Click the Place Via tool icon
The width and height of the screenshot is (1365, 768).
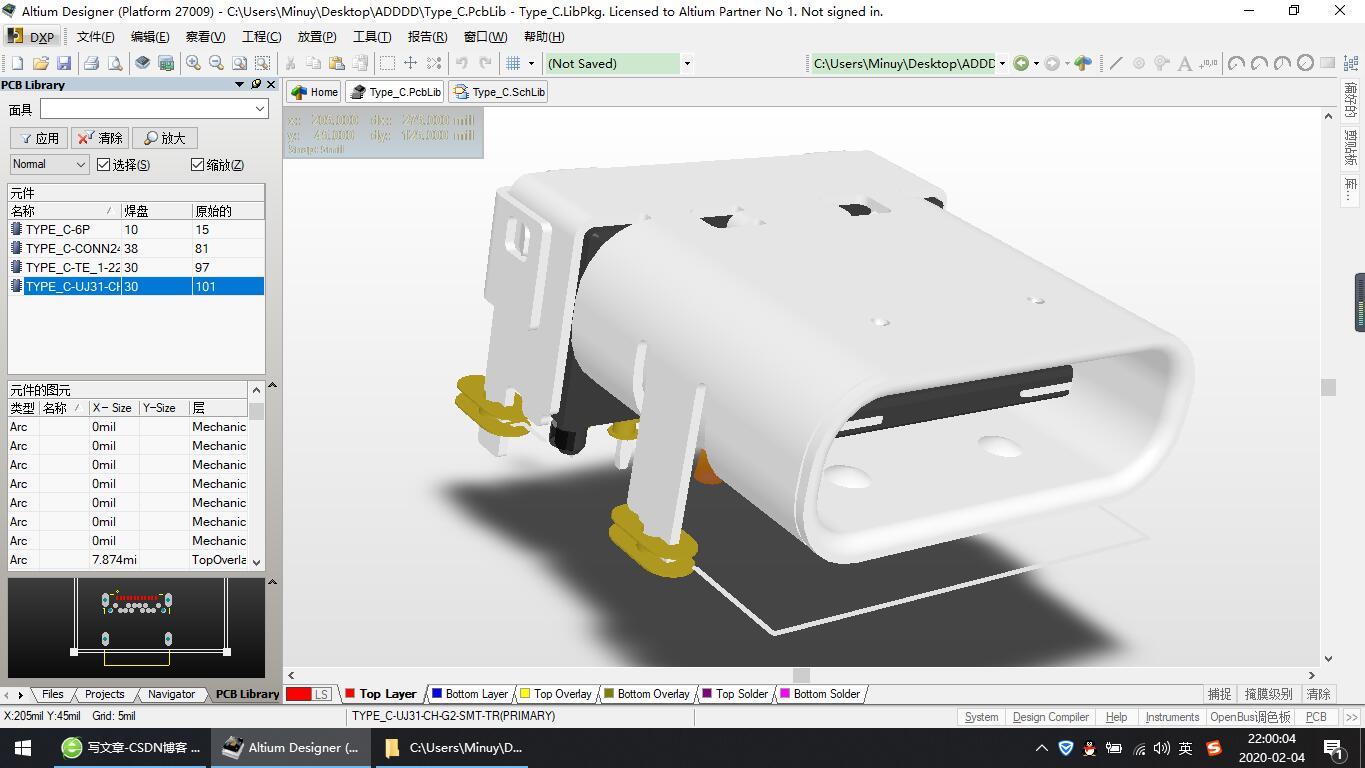[x=1162, y=63]
